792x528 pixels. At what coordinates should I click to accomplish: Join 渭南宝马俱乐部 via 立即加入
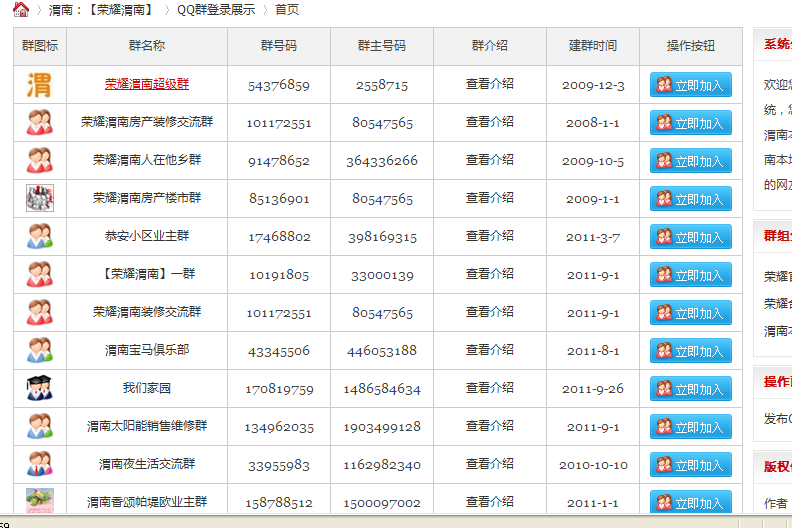click(x=690, y=351)
